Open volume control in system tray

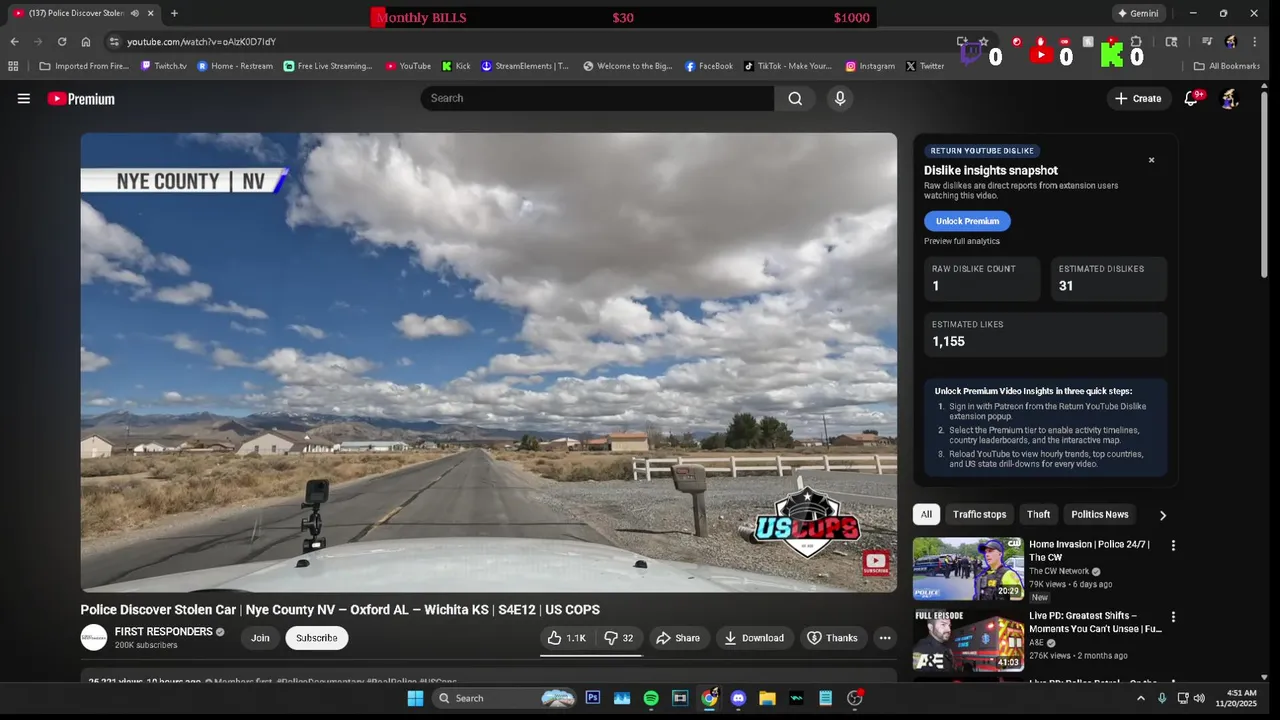[1199, 698]
